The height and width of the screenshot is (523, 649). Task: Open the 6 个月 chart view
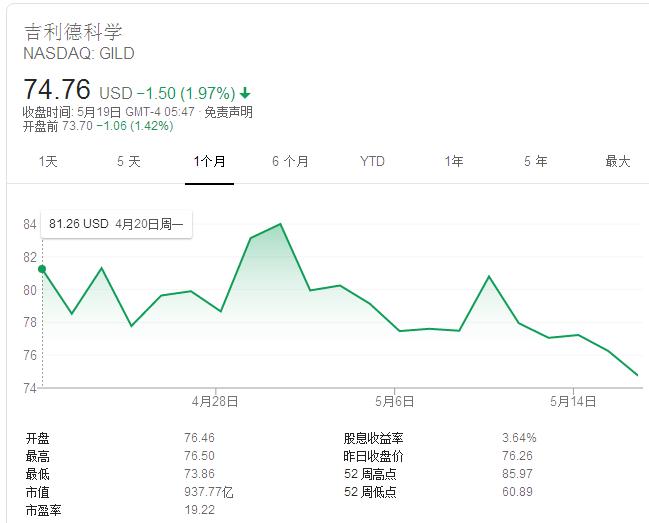click(291, 161)
